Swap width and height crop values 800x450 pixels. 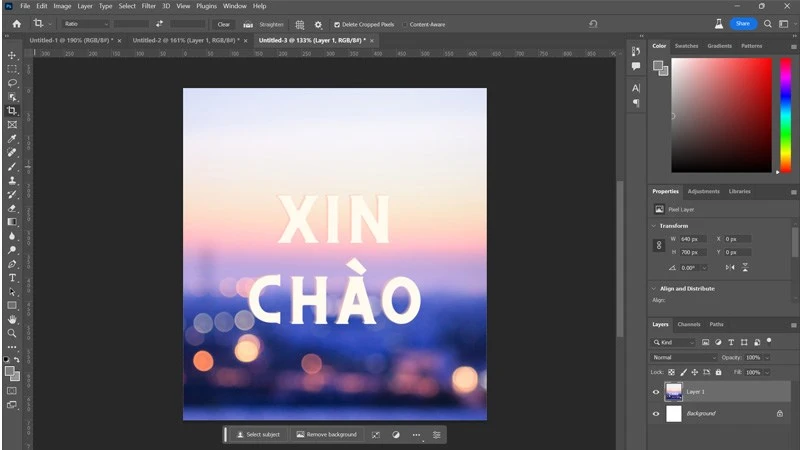[160, 24]
